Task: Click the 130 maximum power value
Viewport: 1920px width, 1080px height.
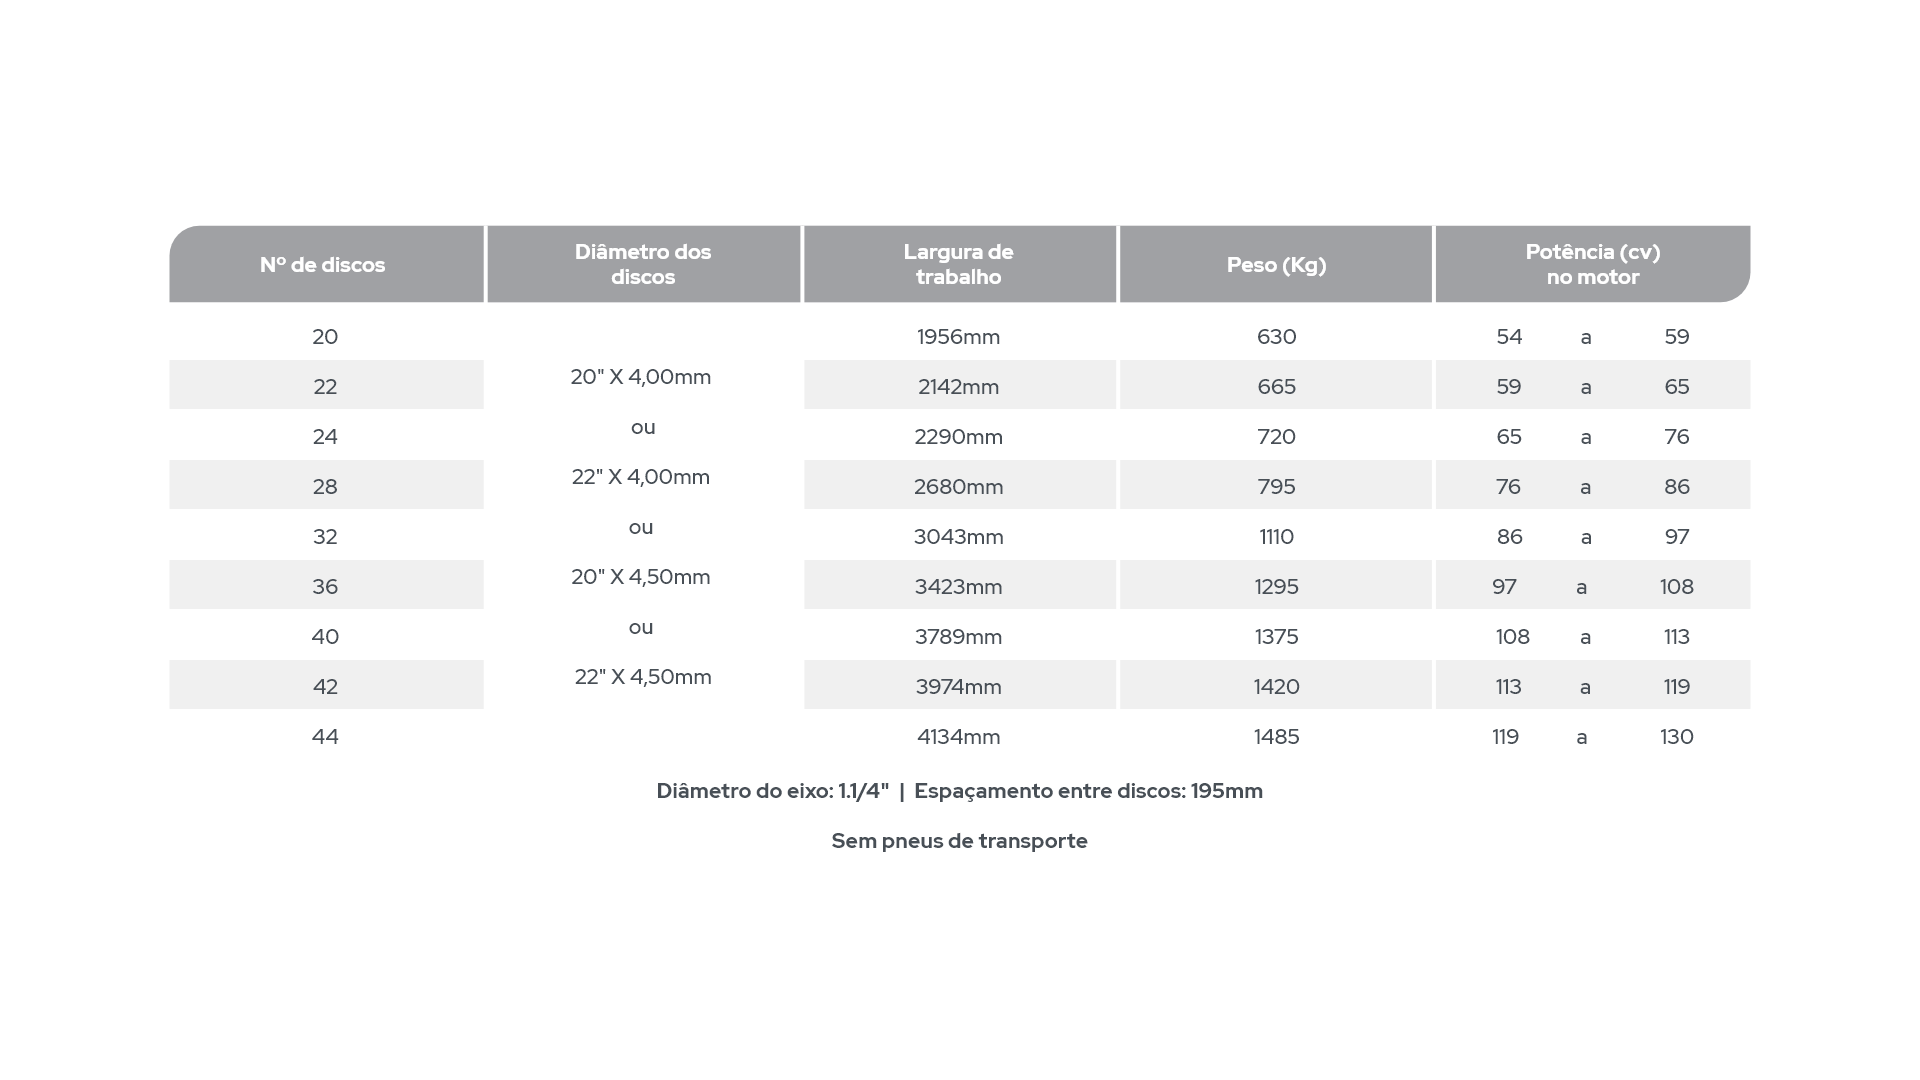Action: pyautogui.click(x=1677, y=737)
